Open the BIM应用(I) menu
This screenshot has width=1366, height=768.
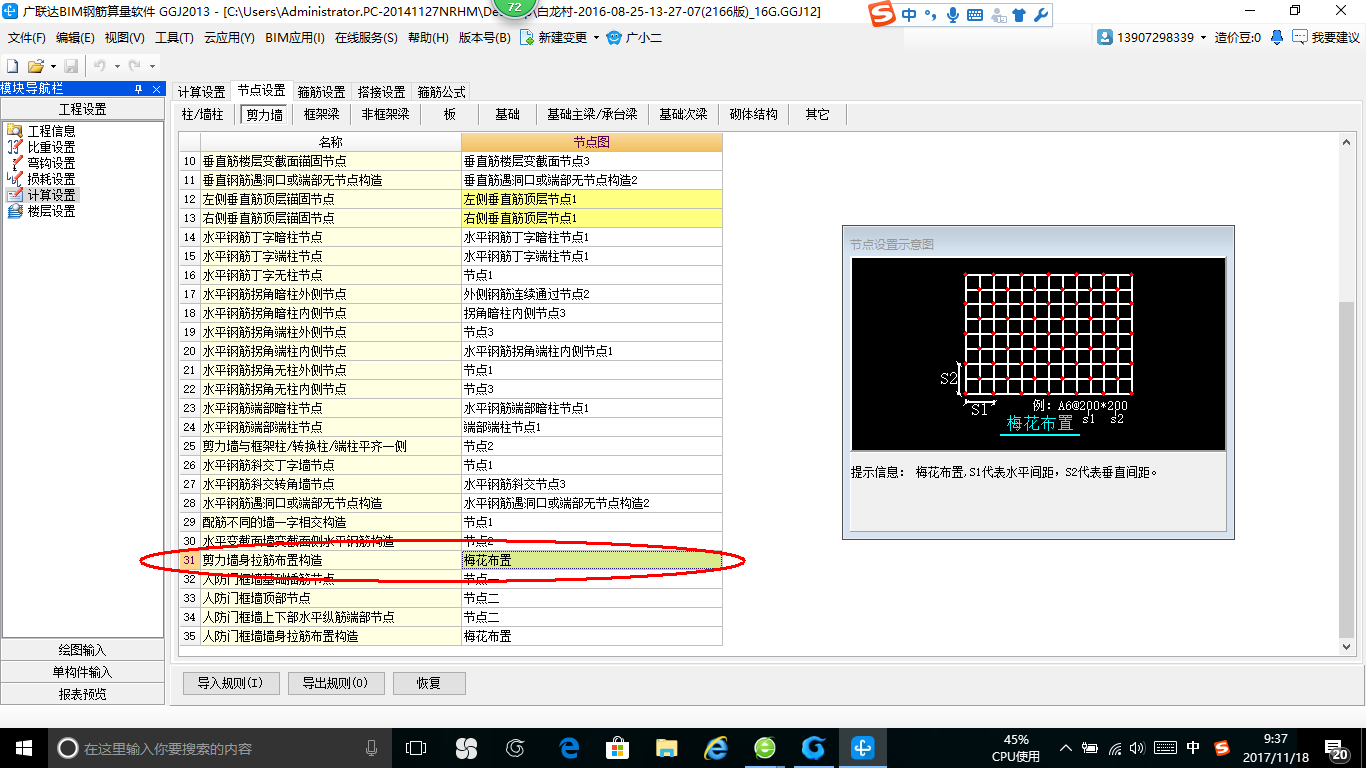pos(295,38)
